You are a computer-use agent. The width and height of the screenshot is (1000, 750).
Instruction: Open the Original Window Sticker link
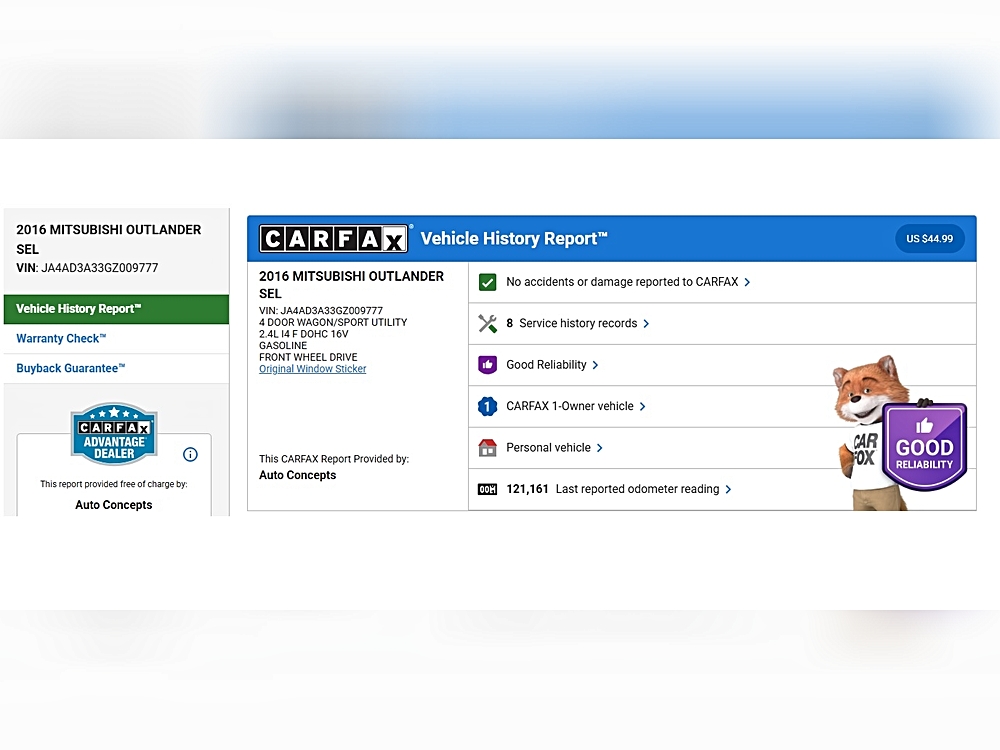click(312, 369)
